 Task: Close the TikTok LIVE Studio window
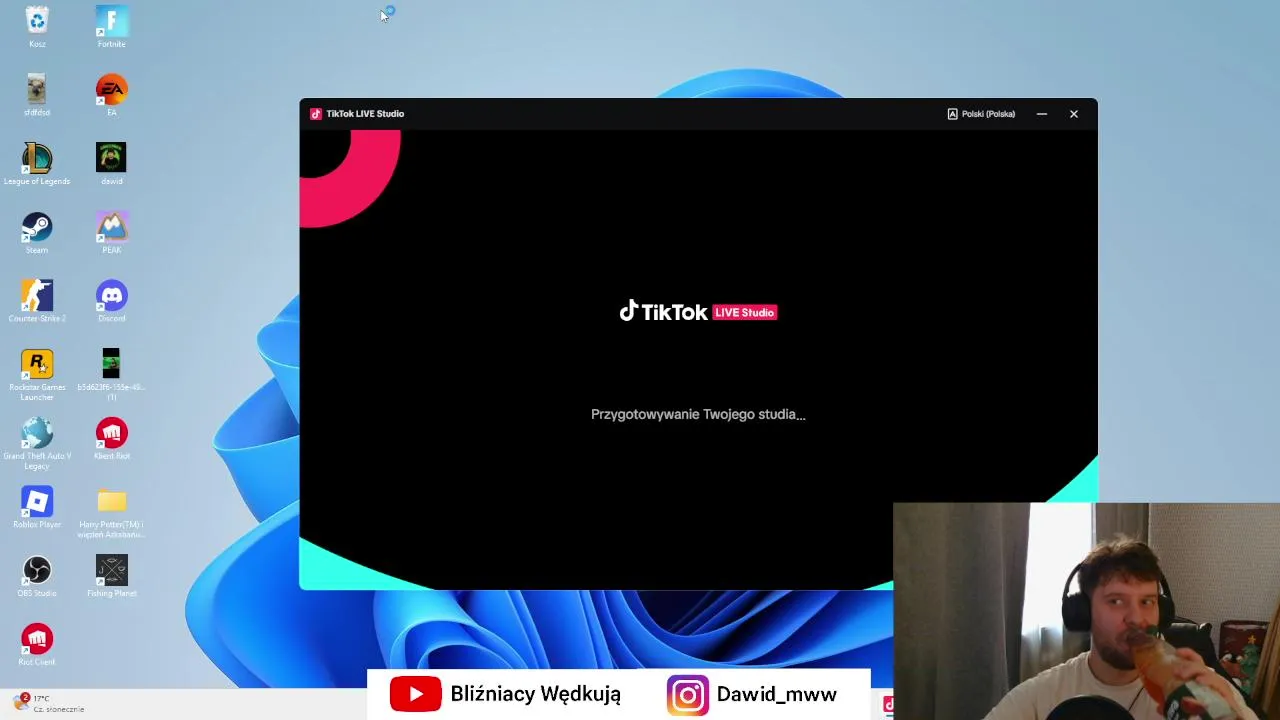(1074, 114)
